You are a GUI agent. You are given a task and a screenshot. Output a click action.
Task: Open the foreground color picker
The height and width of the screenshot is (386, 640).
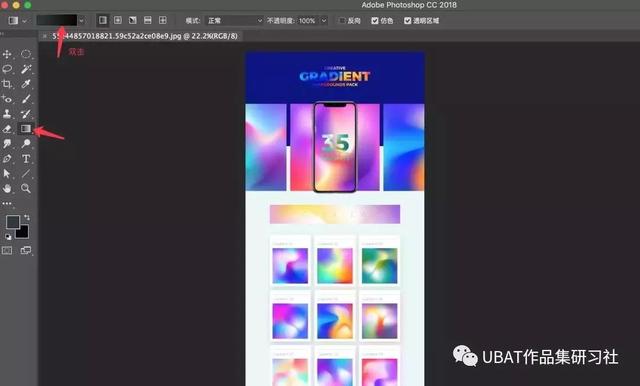click(x=12, y=222)
